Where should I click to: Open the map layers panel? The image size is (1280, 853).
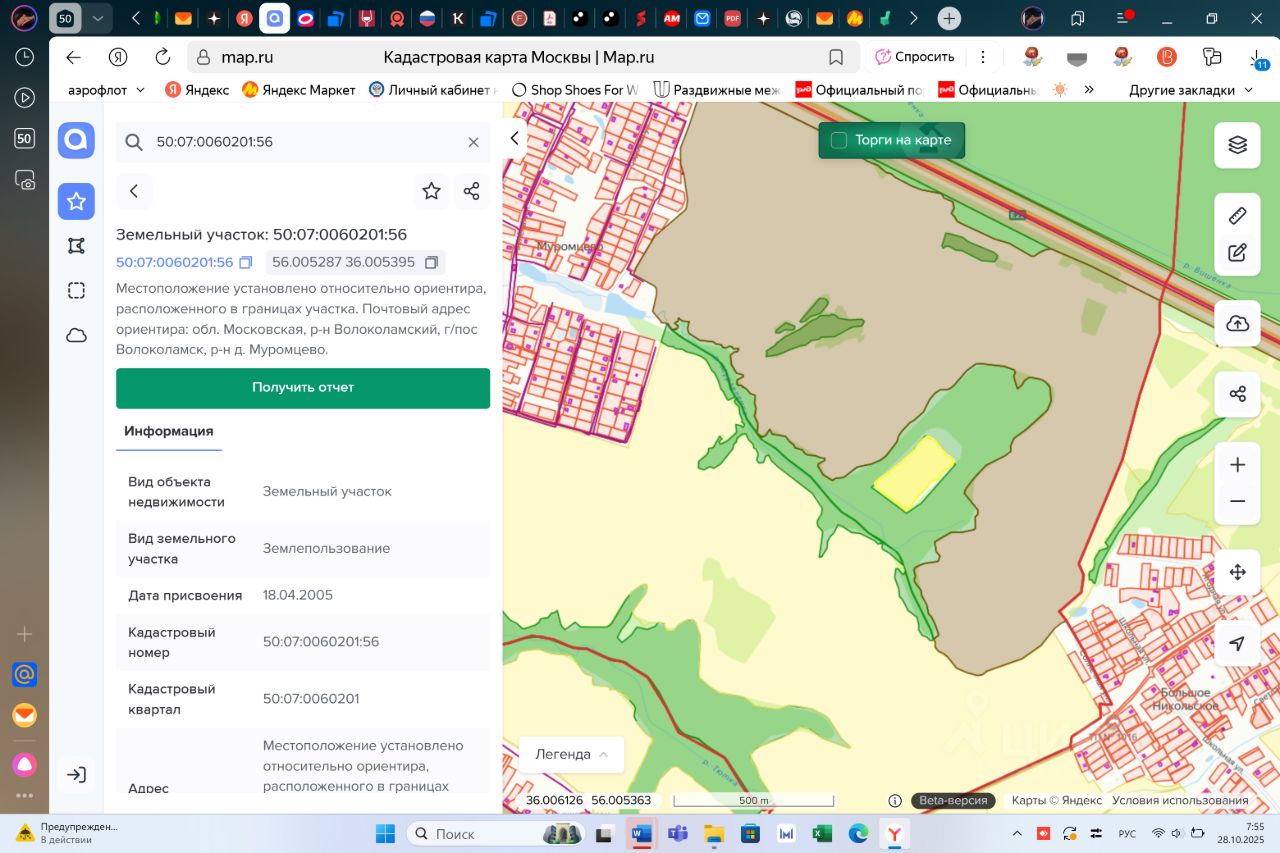tap(1237, 145)
